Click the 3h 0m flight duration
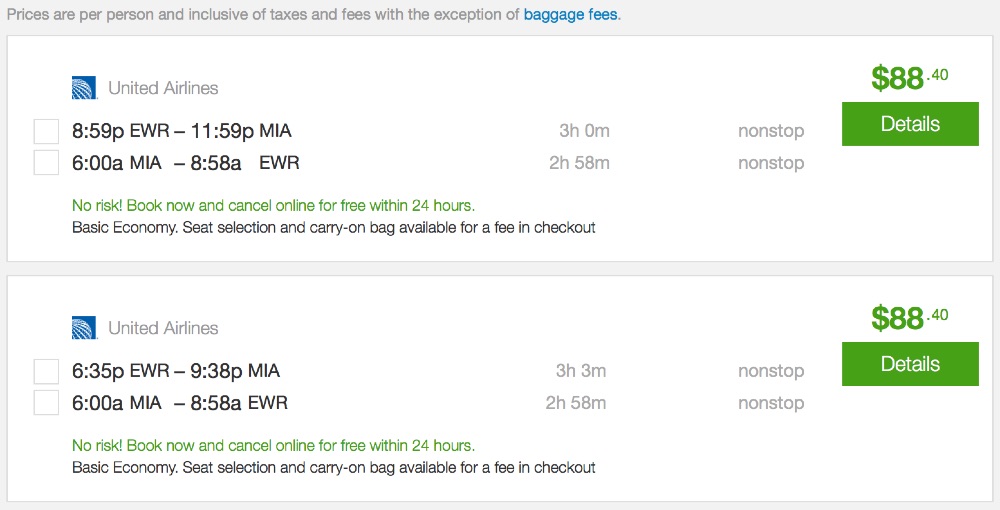1000x510 pixels. [x=584, y=131]
